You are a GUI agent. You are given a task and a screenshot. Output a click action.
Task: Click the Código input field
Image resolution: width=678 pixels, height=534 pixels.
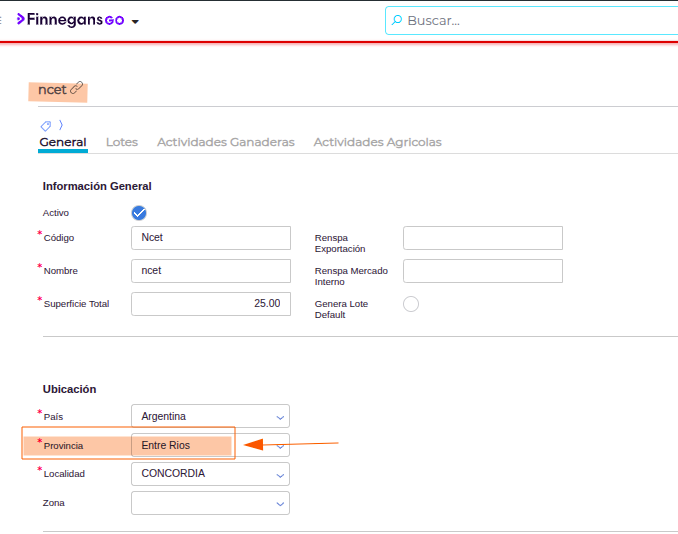210,238
